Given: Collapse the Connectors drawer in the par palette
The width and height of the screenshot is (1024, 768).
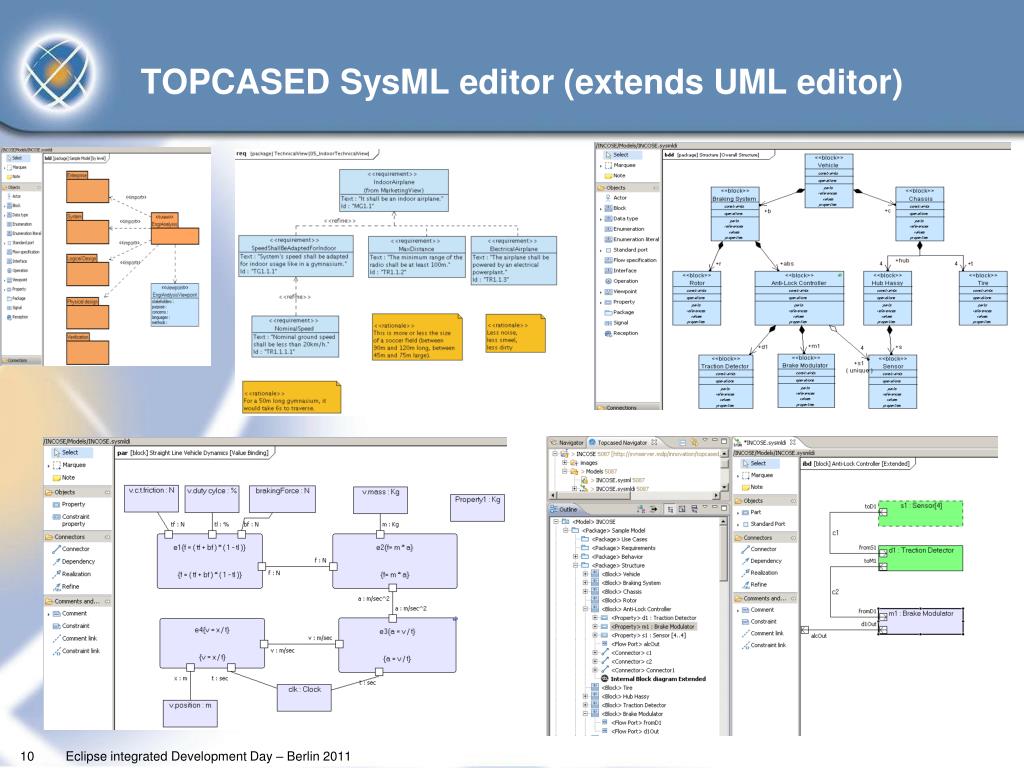Looking at the screenshot, I should pyautogui.click(x=78, y=537).
